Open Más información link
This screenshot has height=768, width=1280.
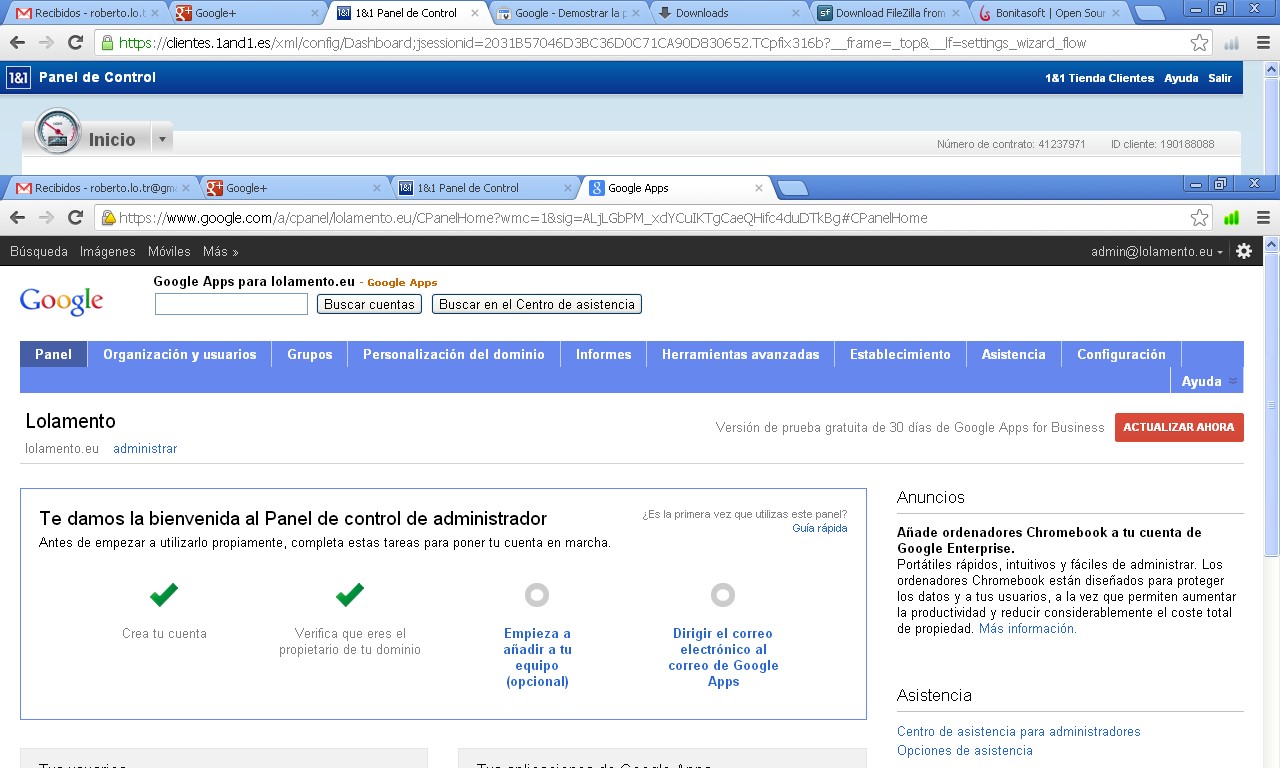pyautogui.click(x=1028, y=629)
